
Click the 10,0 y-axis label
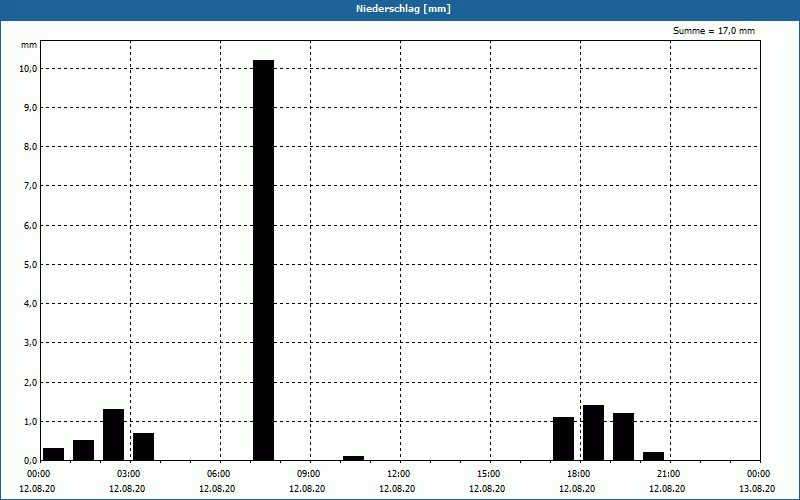point(28,69)
